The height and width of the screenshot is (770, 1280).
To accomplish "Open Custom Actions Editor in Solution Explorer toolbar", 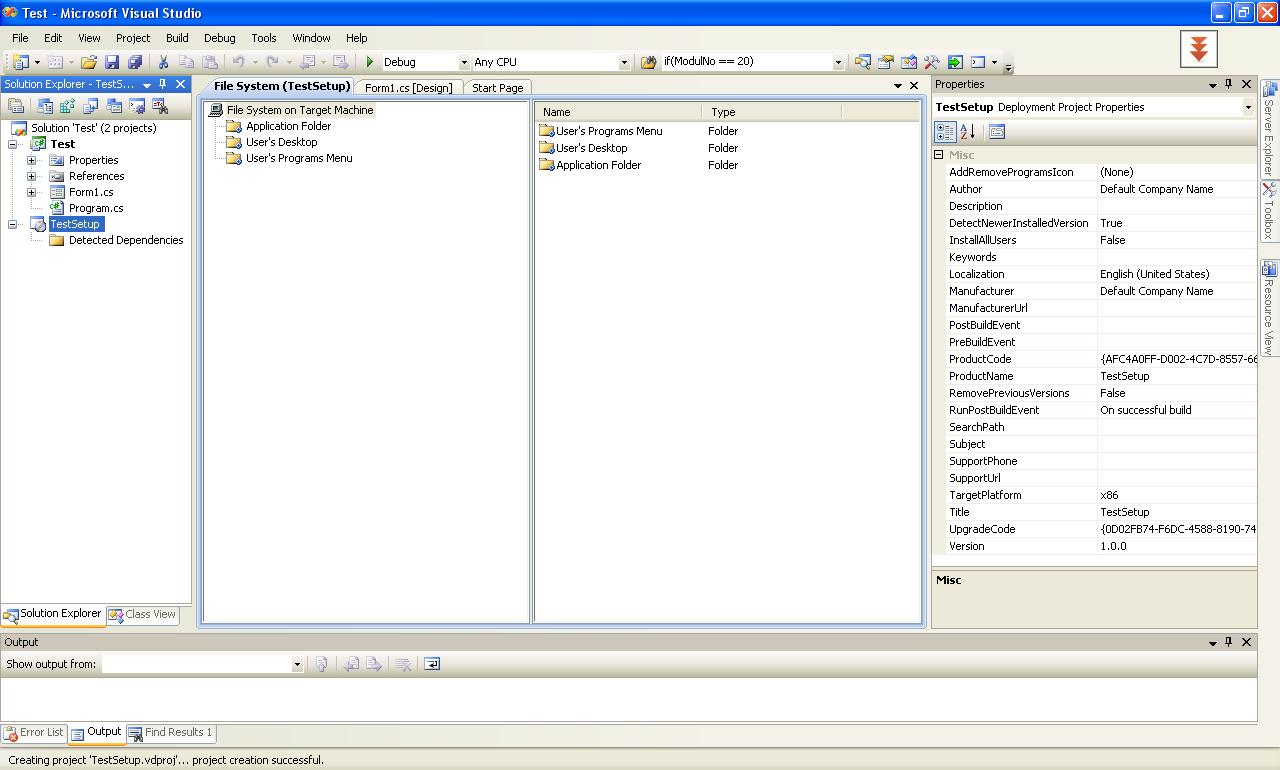I will (x=137, y=105).
